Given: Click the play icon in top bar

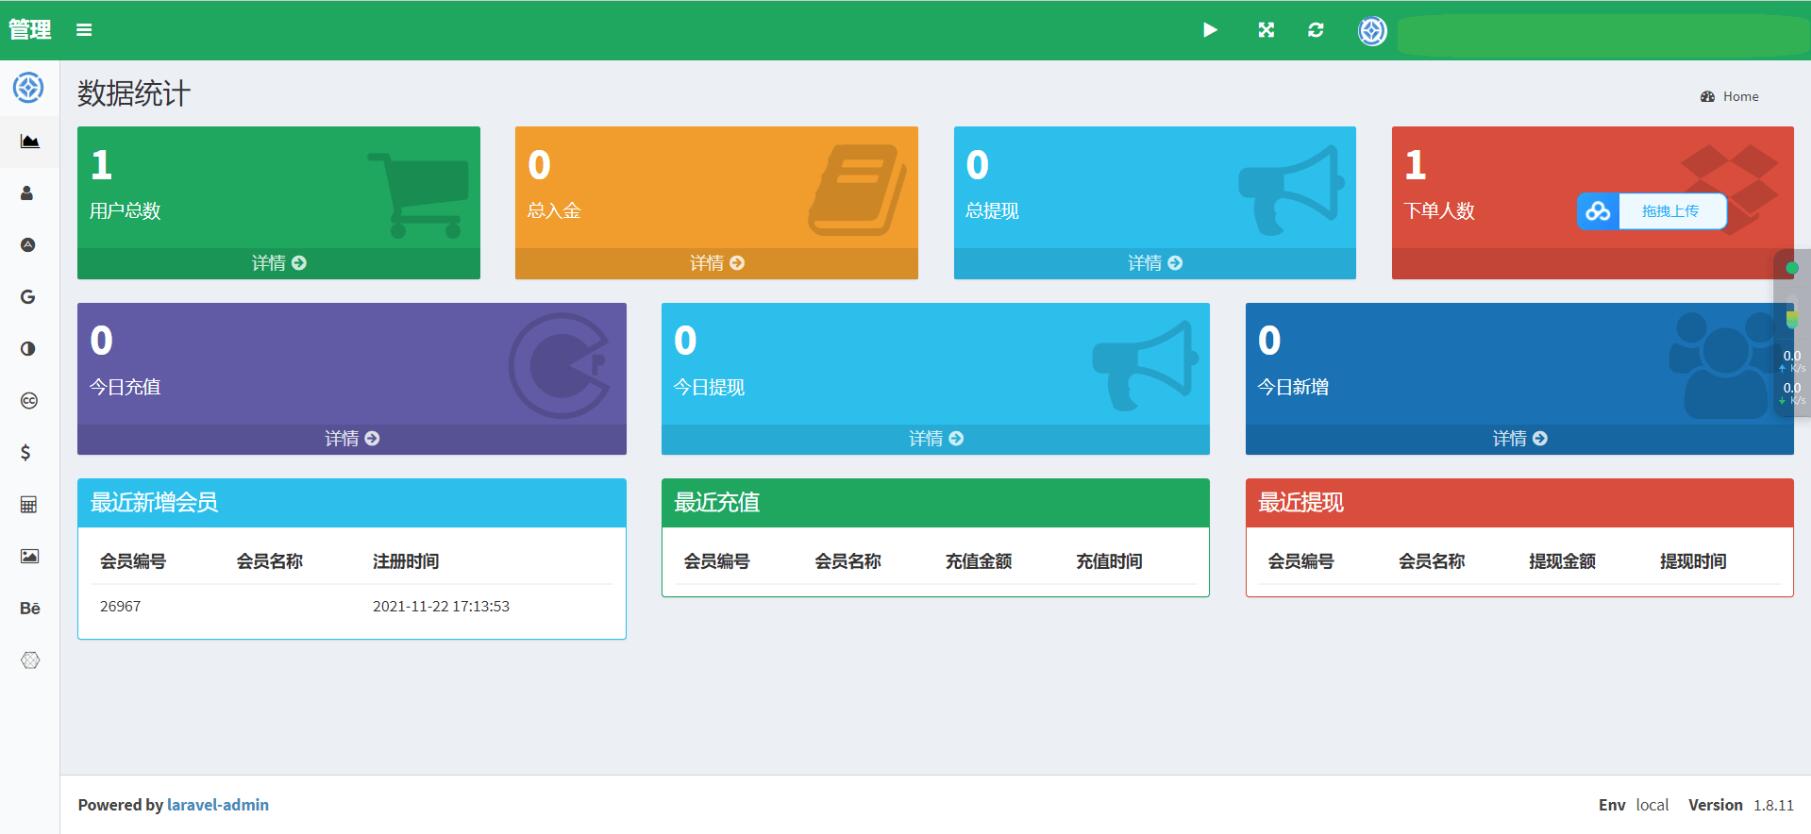Looking at the screenshot, I should (1210, 30).
